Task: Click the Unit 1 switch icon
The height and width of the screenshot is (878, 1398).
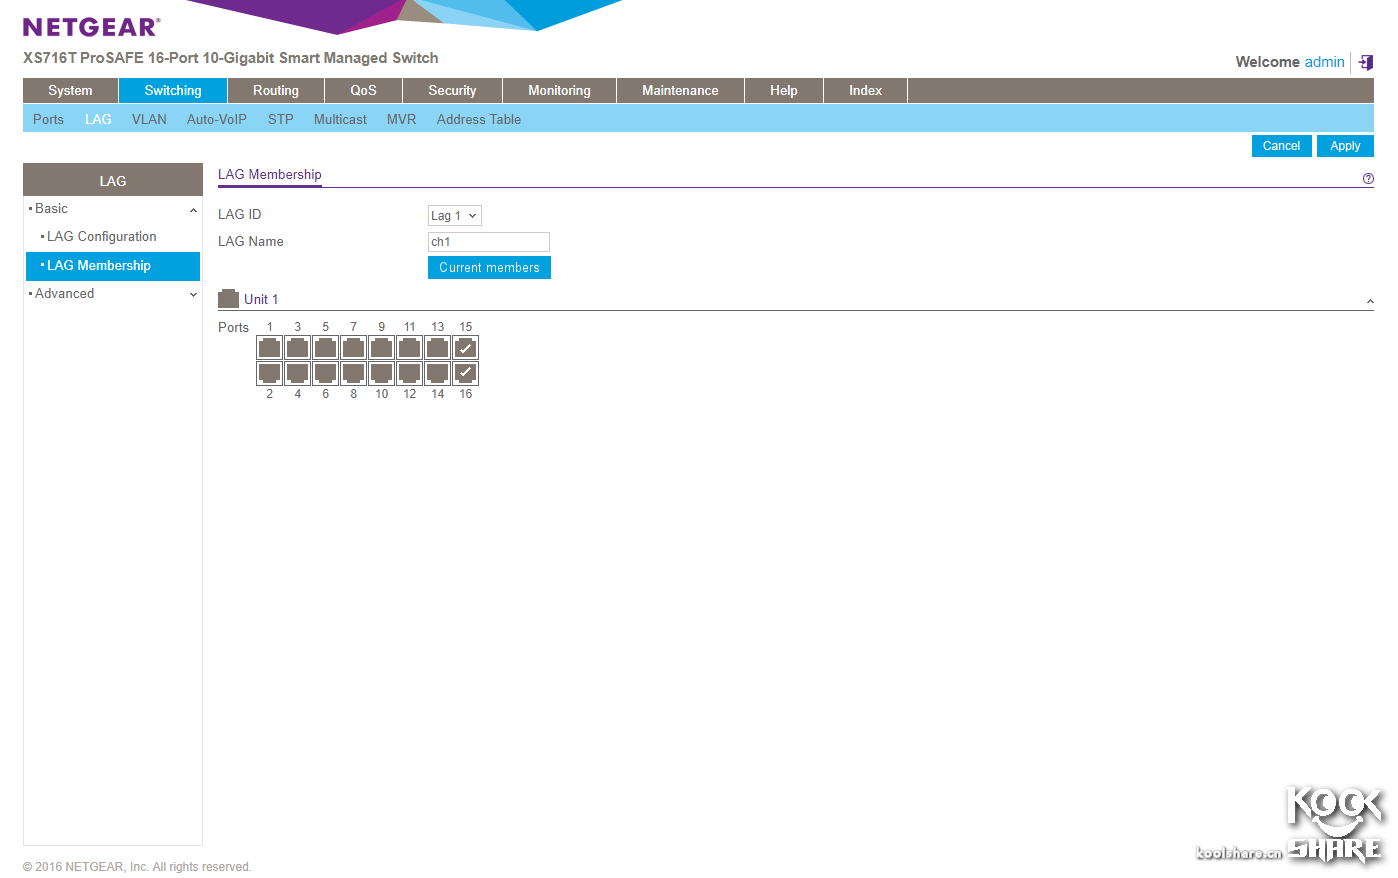Action: coord(228,298)
